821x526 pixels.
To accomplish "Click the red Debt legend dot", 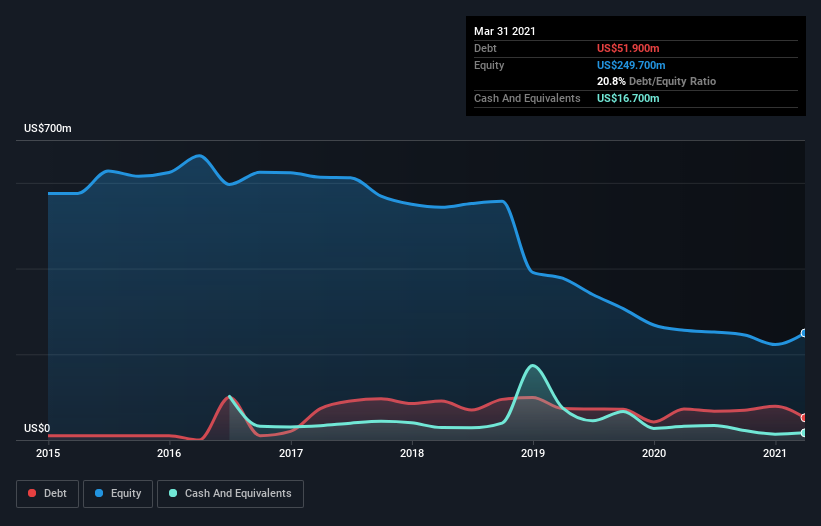I will tap(32, 493).
